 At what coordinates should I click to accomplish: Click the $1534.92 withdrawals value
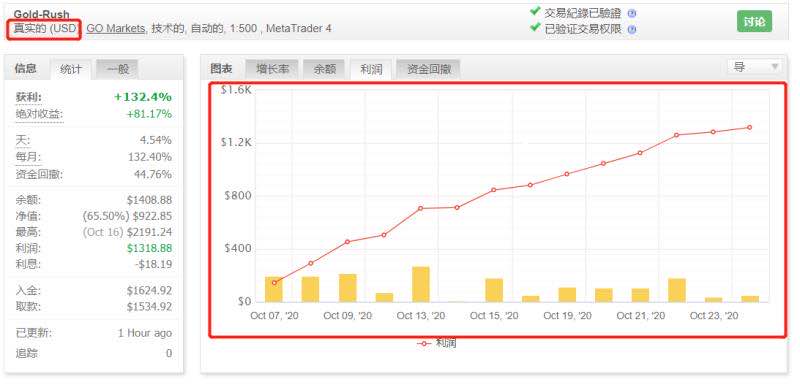[x=149, y=307]
